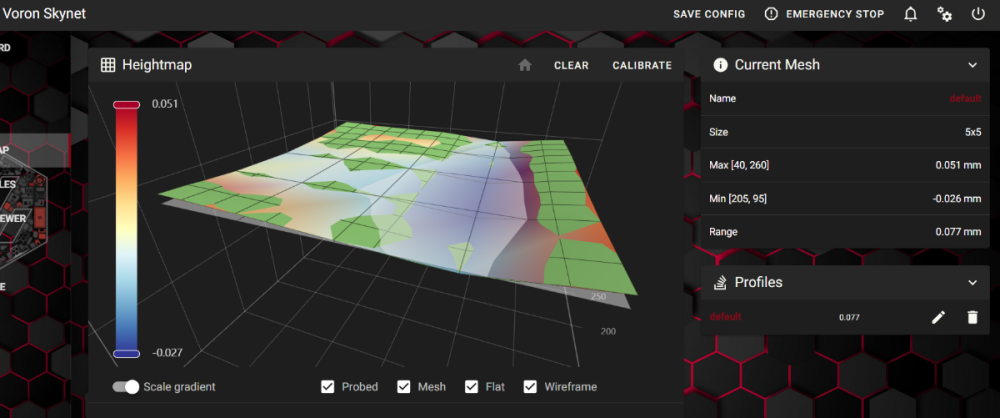Viewport: 1000px width, 418px height.
Task: Click the power icon in top bar
Action: [x=978, y=14]
